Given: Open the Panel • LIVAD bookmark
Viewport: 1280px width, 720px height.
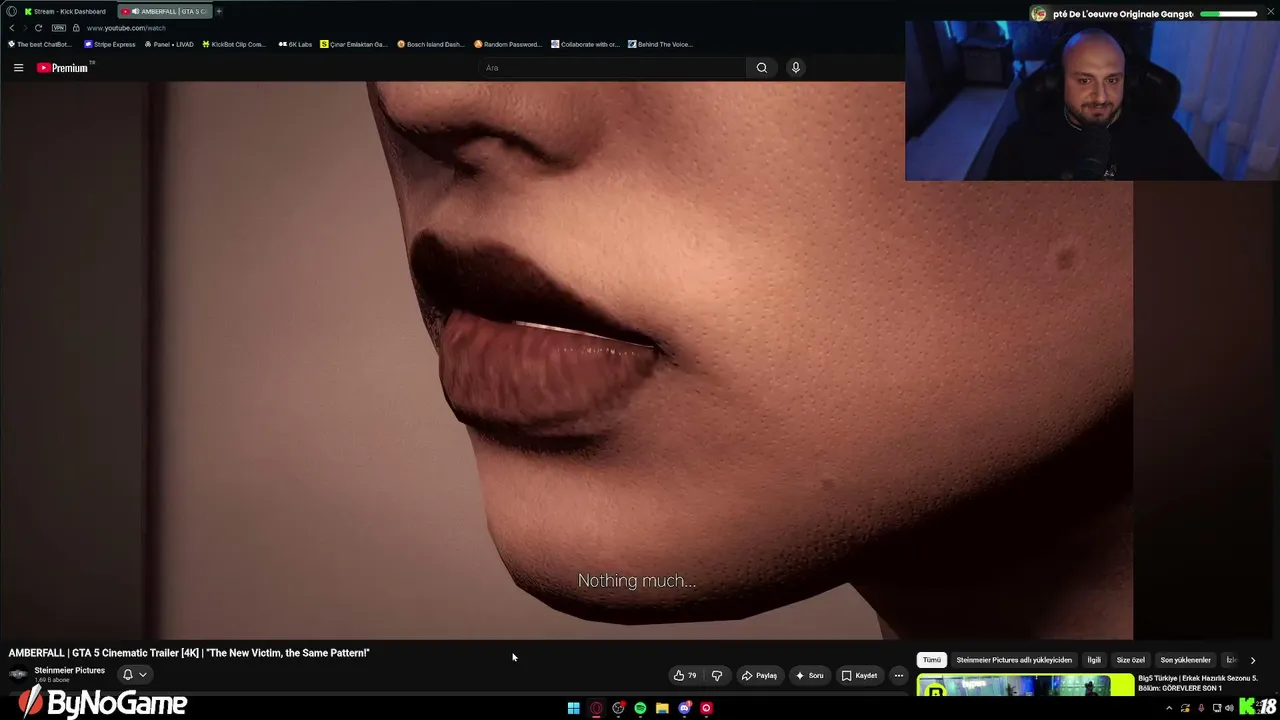Looking at the screenshot, I should pos(169,44).
